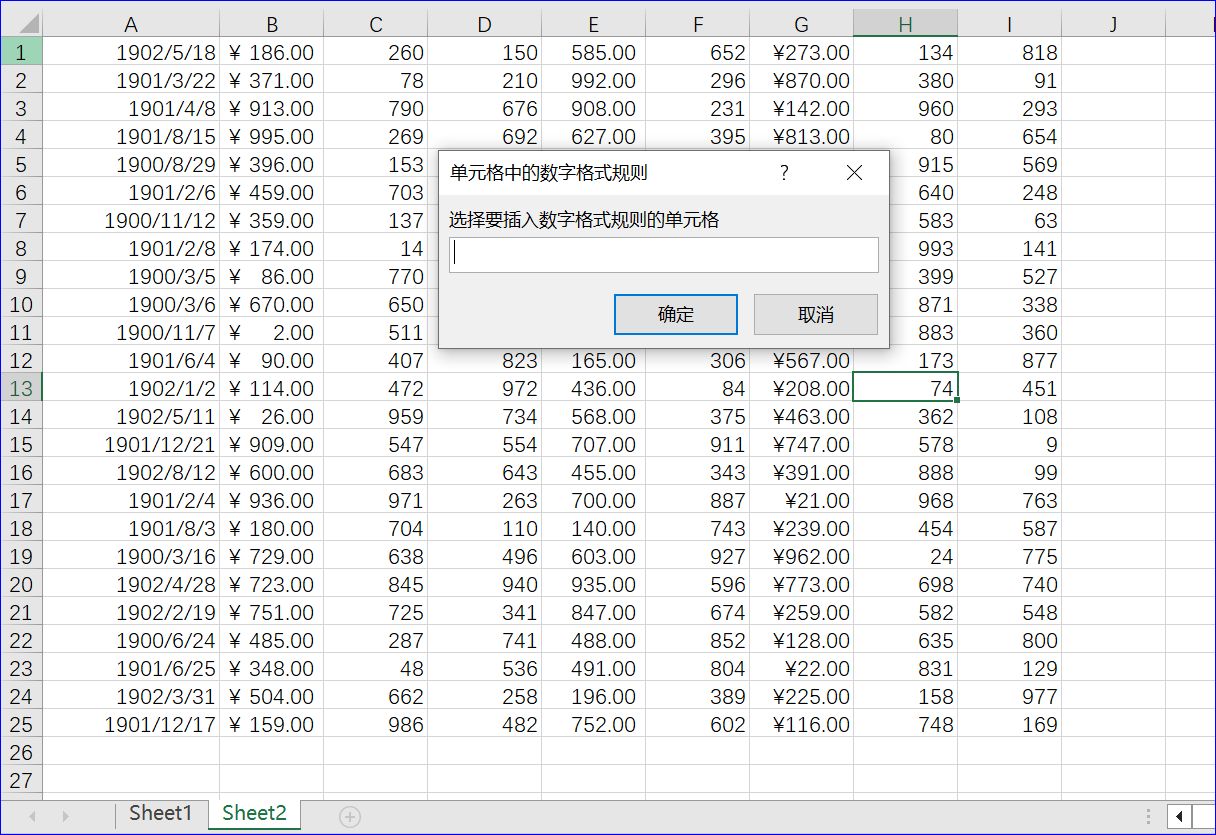The height and width of the screenshot is (835, 1216).
Task: Click the next sheet navigation arrow
Action: point(66,816)
